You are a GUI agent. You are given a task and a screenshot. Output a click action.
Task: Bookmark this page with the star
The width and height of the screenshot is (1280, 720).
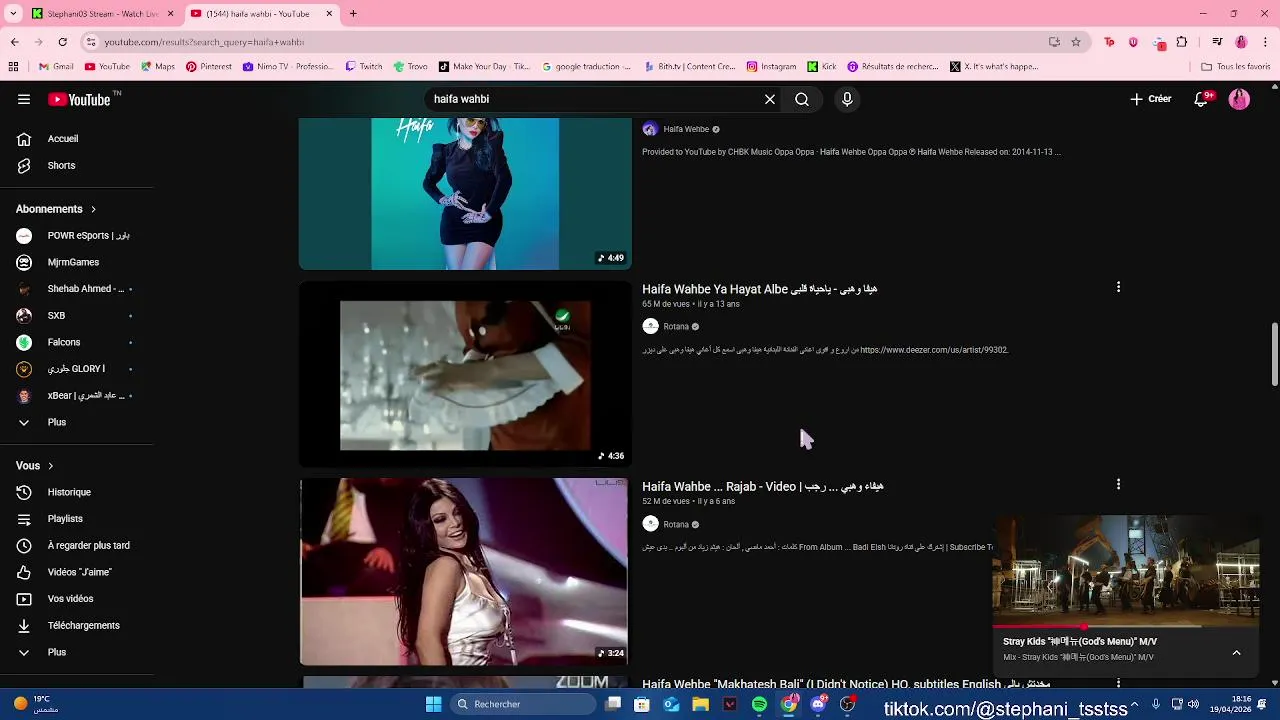pos(1076,42)
